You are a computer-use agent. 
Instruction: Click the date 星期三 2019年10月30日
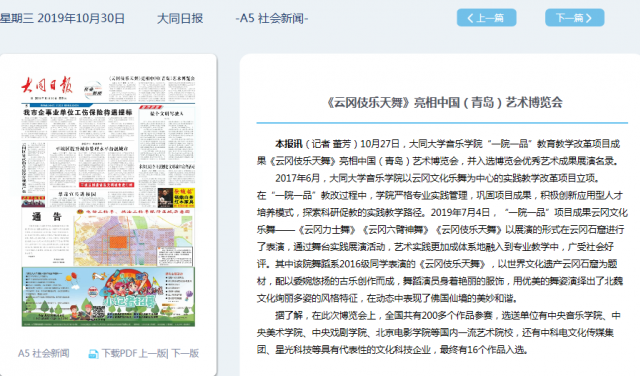(x=62, y=18)
